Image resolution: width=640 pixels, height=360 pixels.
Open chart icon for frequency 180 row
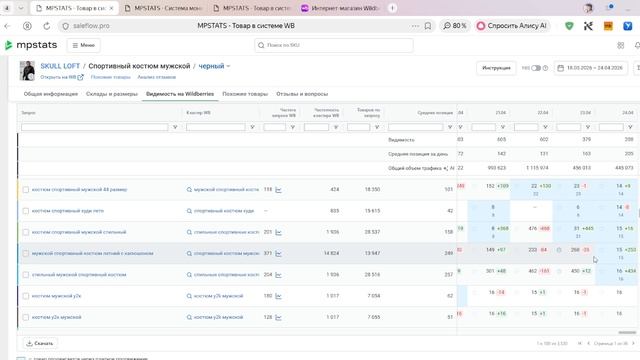(278, 296)
